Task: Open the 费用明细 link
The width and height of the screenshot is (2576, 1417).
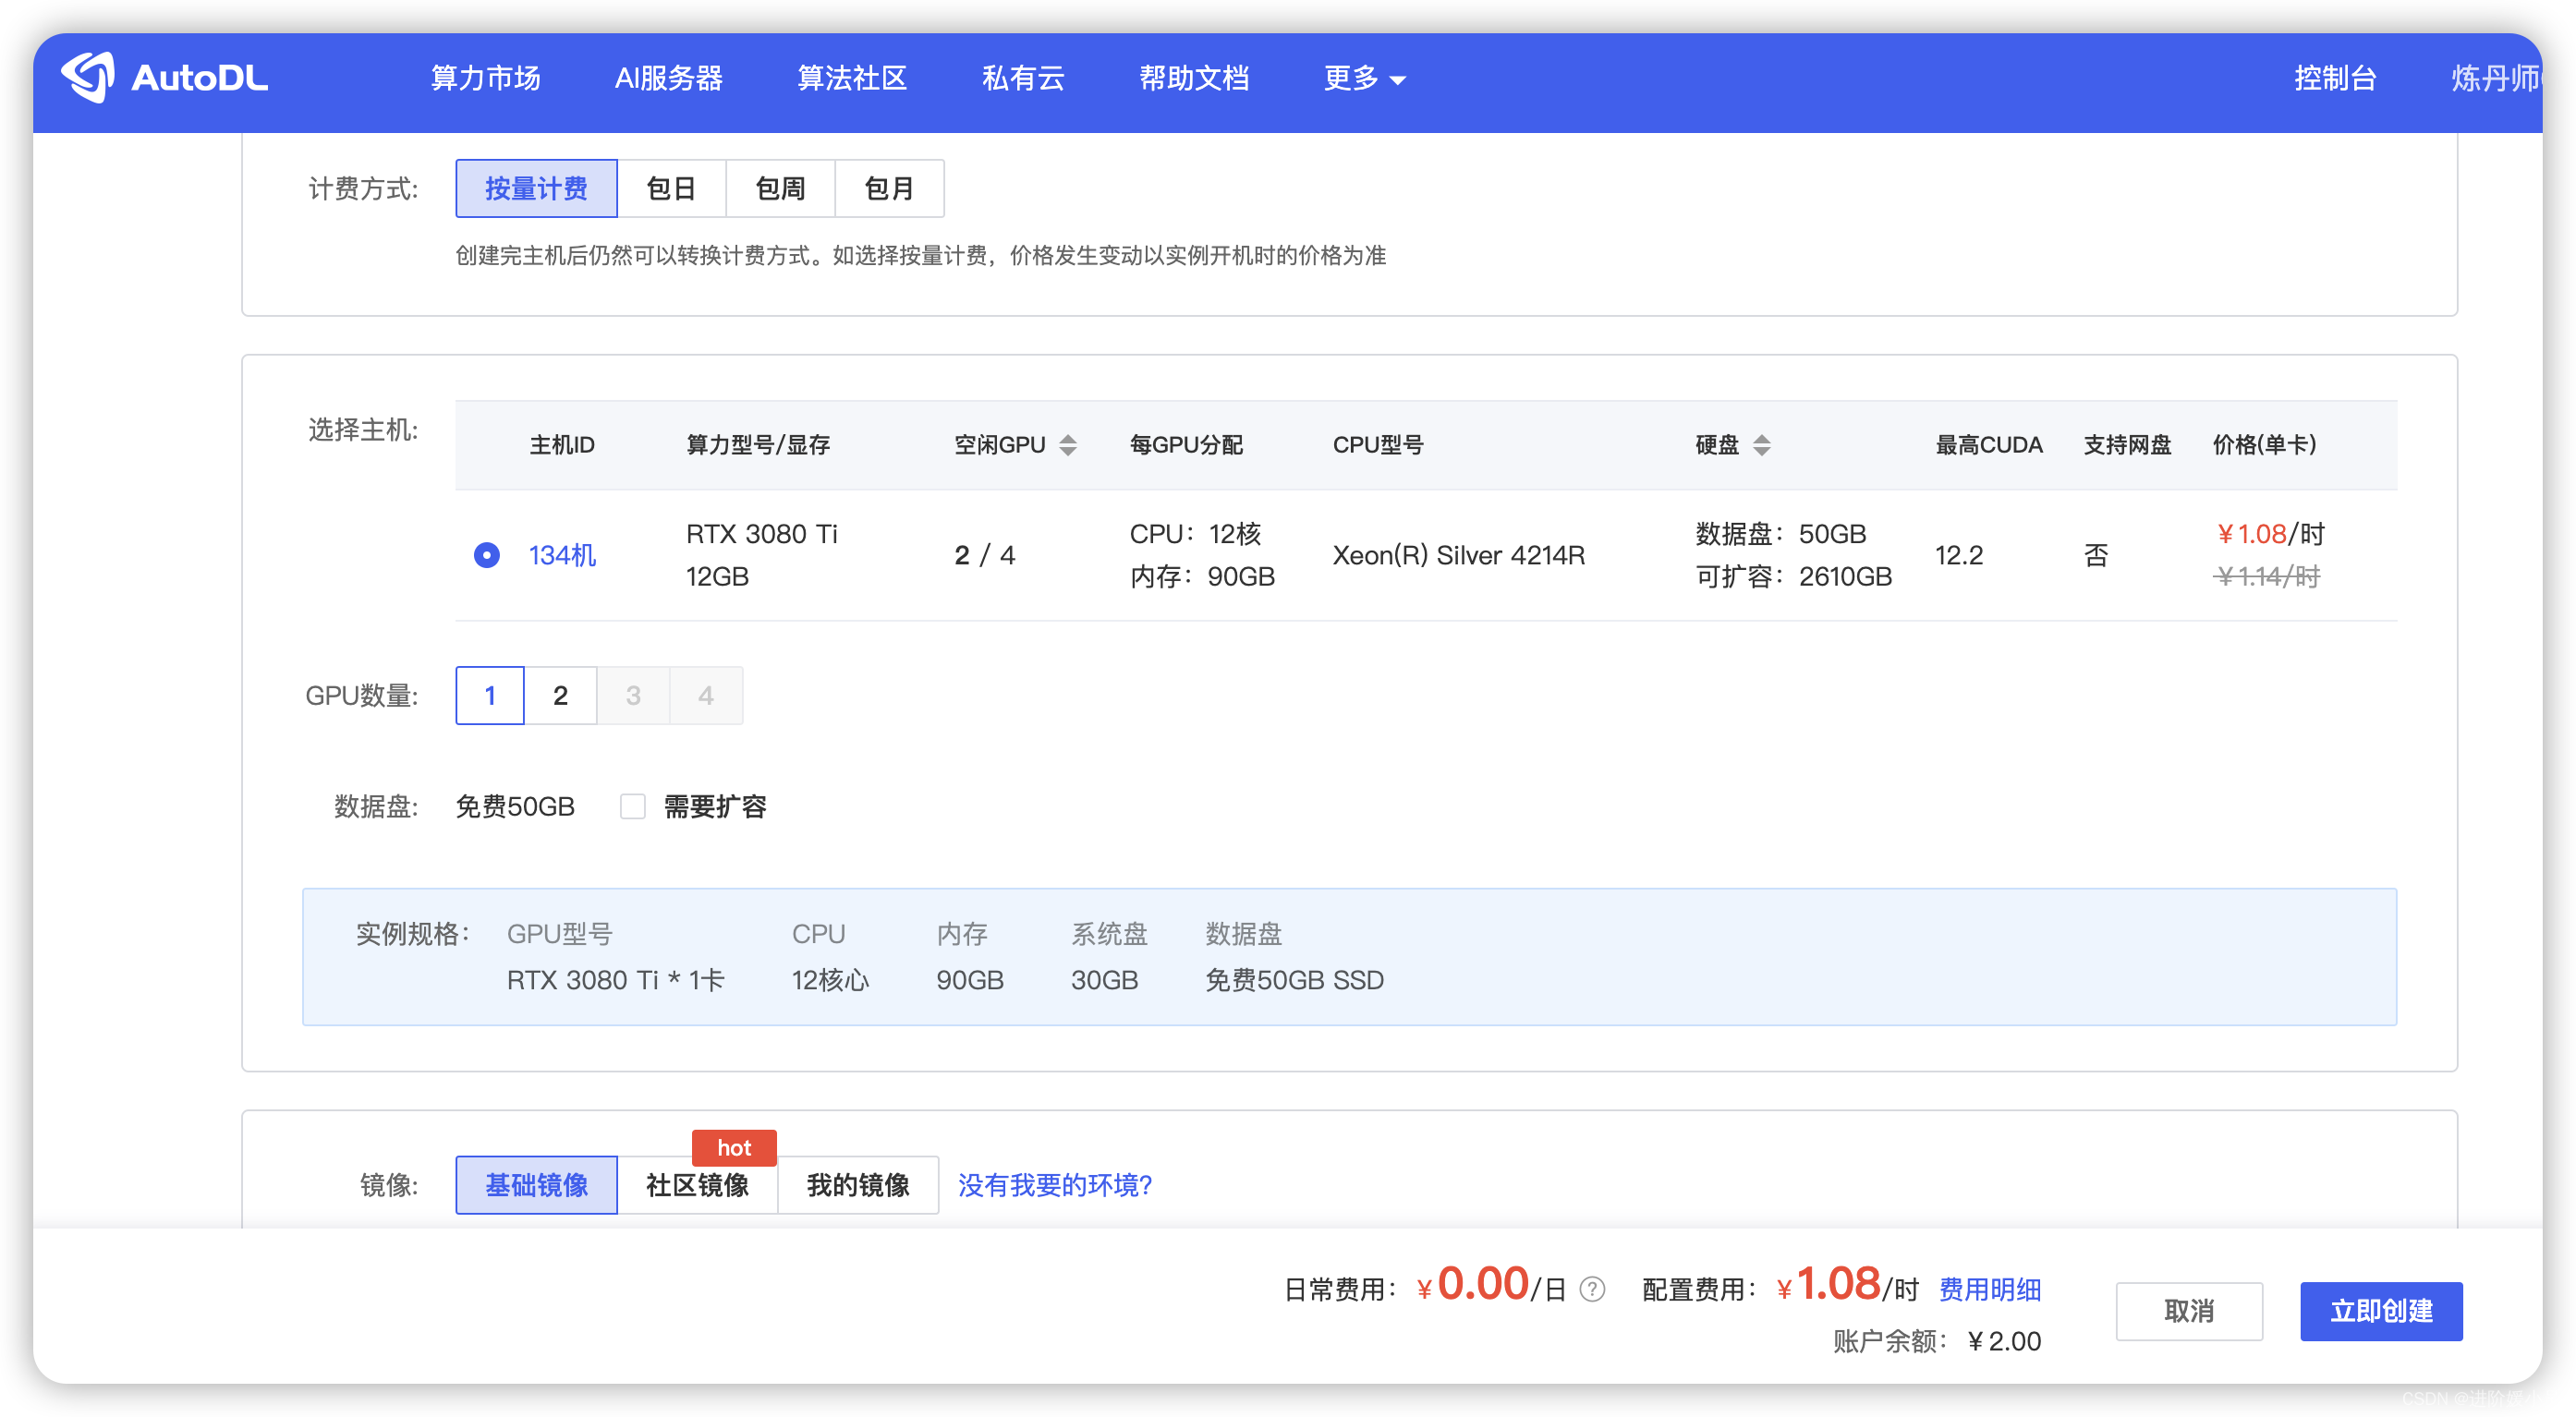Action: click(1990, 1289)
